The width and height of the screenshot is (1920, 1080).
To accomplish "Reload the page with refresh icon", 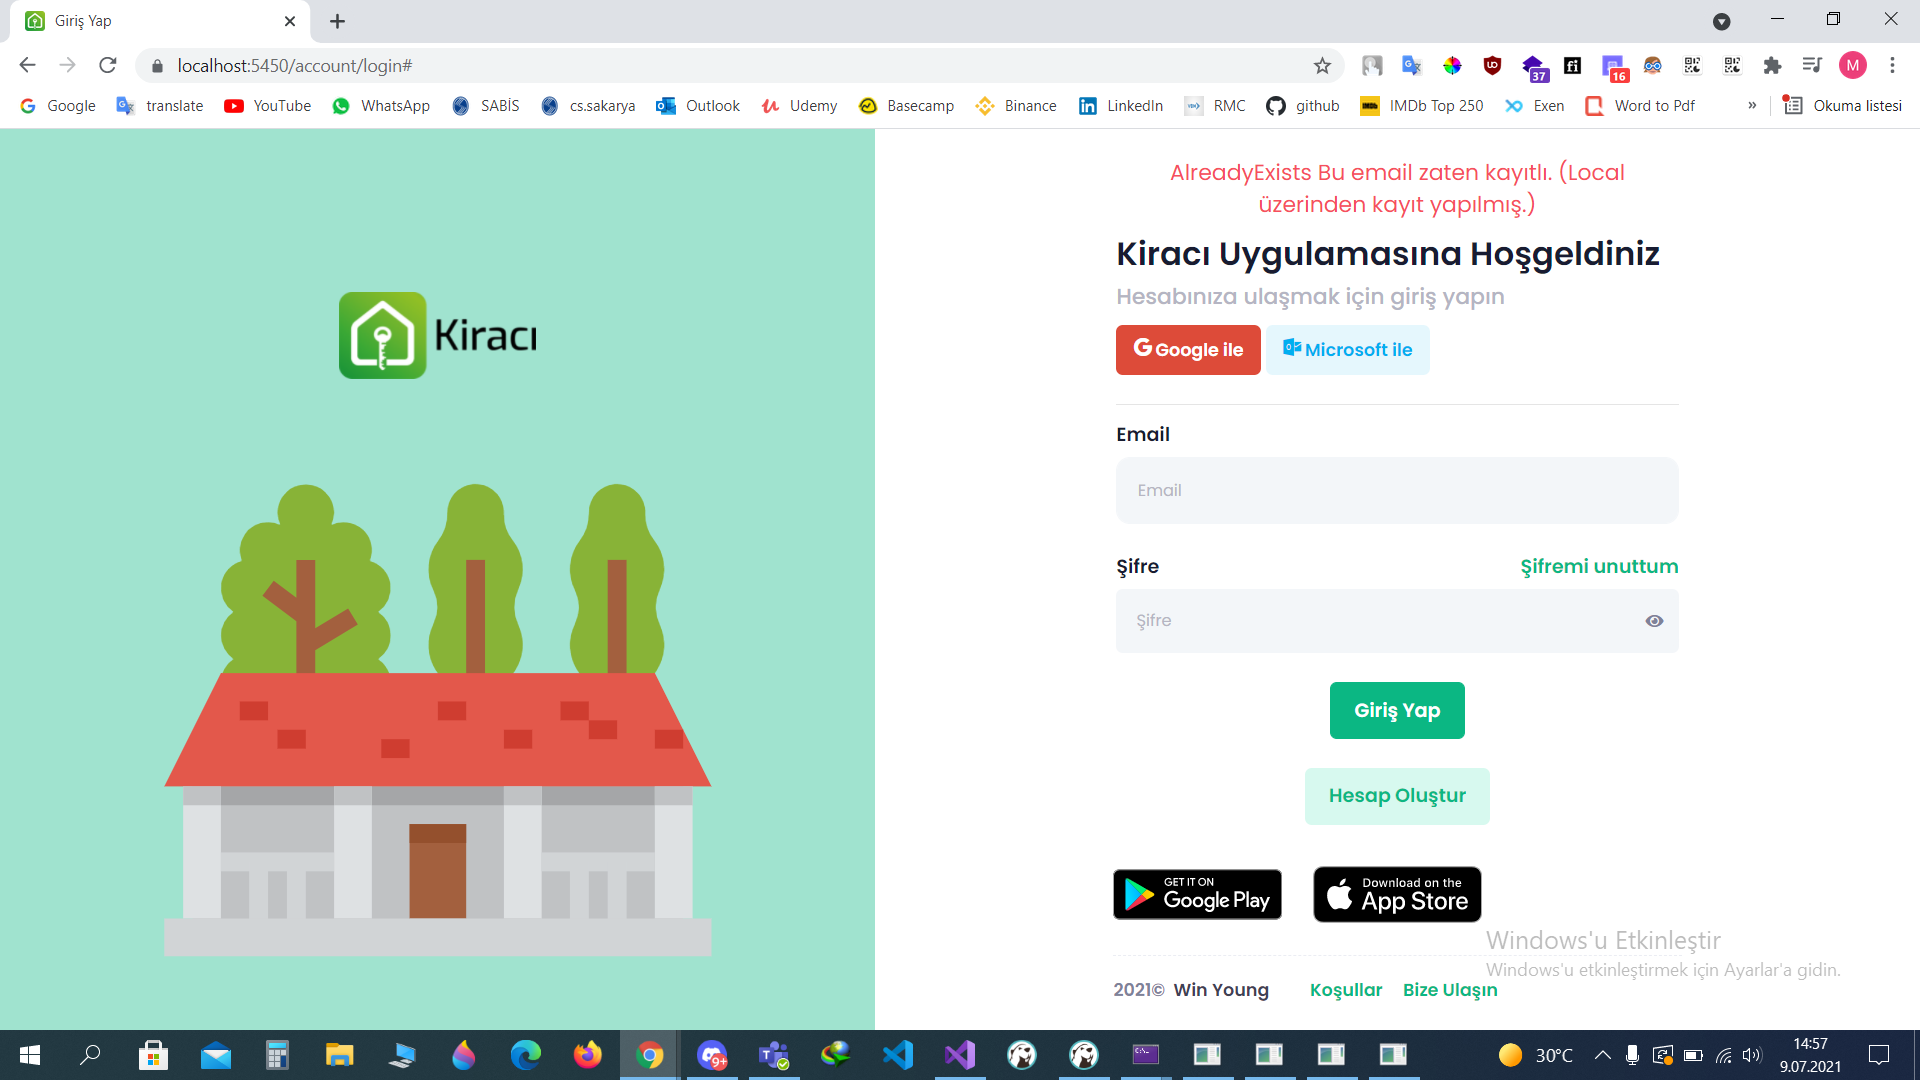I will click(108, 66).
